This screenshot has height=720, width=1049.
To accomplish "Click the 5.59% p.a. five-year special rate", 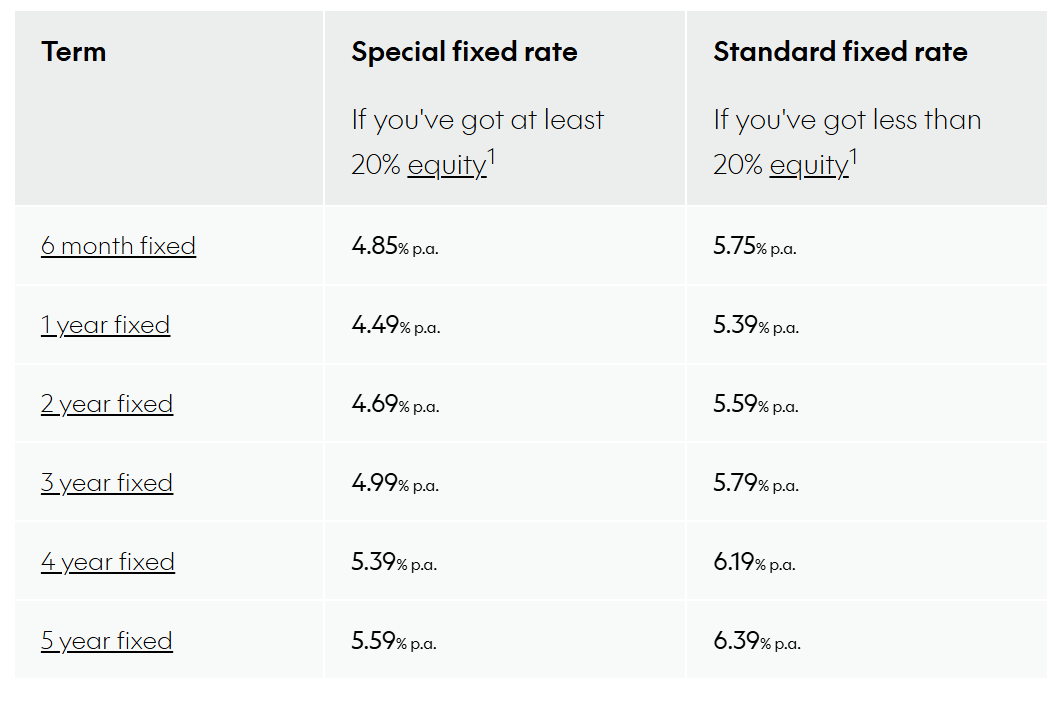I will (x=394, y=641).
